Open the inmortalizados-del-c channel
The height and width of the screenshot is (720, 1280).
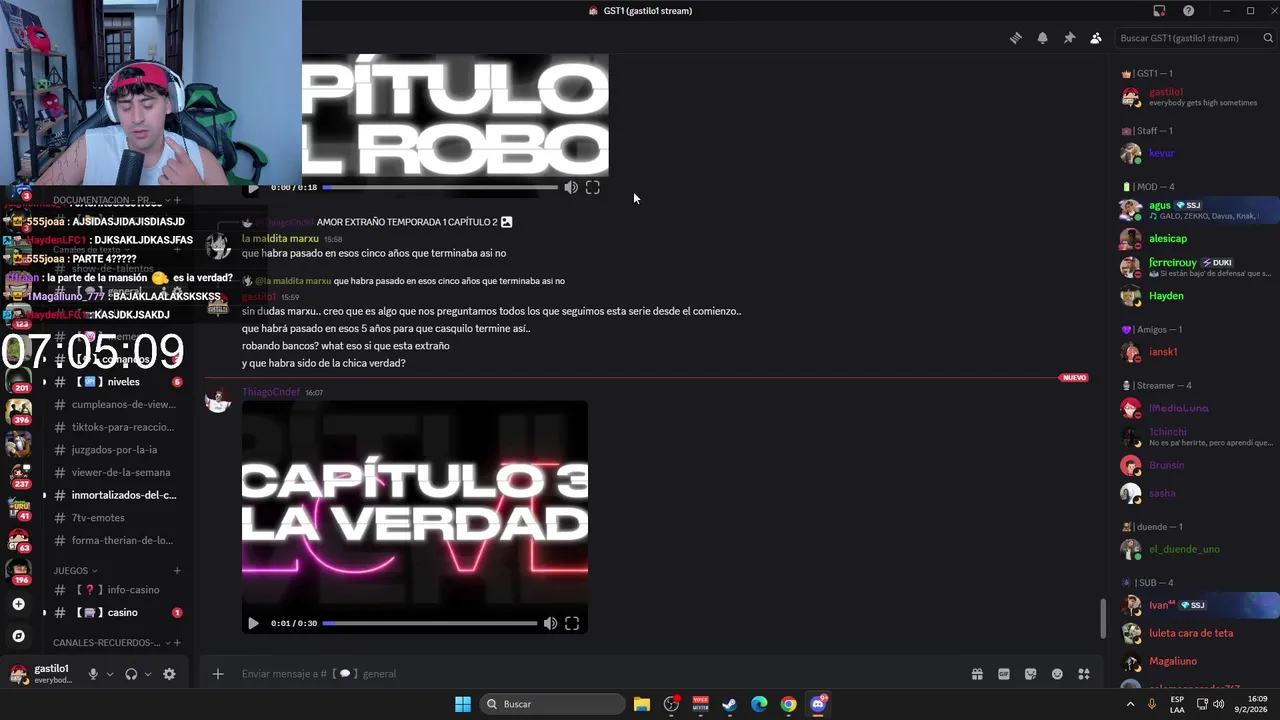tap(118, 495)
